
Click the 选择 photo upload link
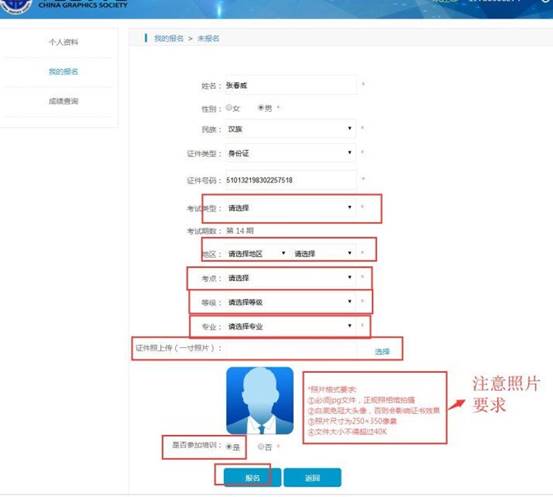(x=382, y=351)
